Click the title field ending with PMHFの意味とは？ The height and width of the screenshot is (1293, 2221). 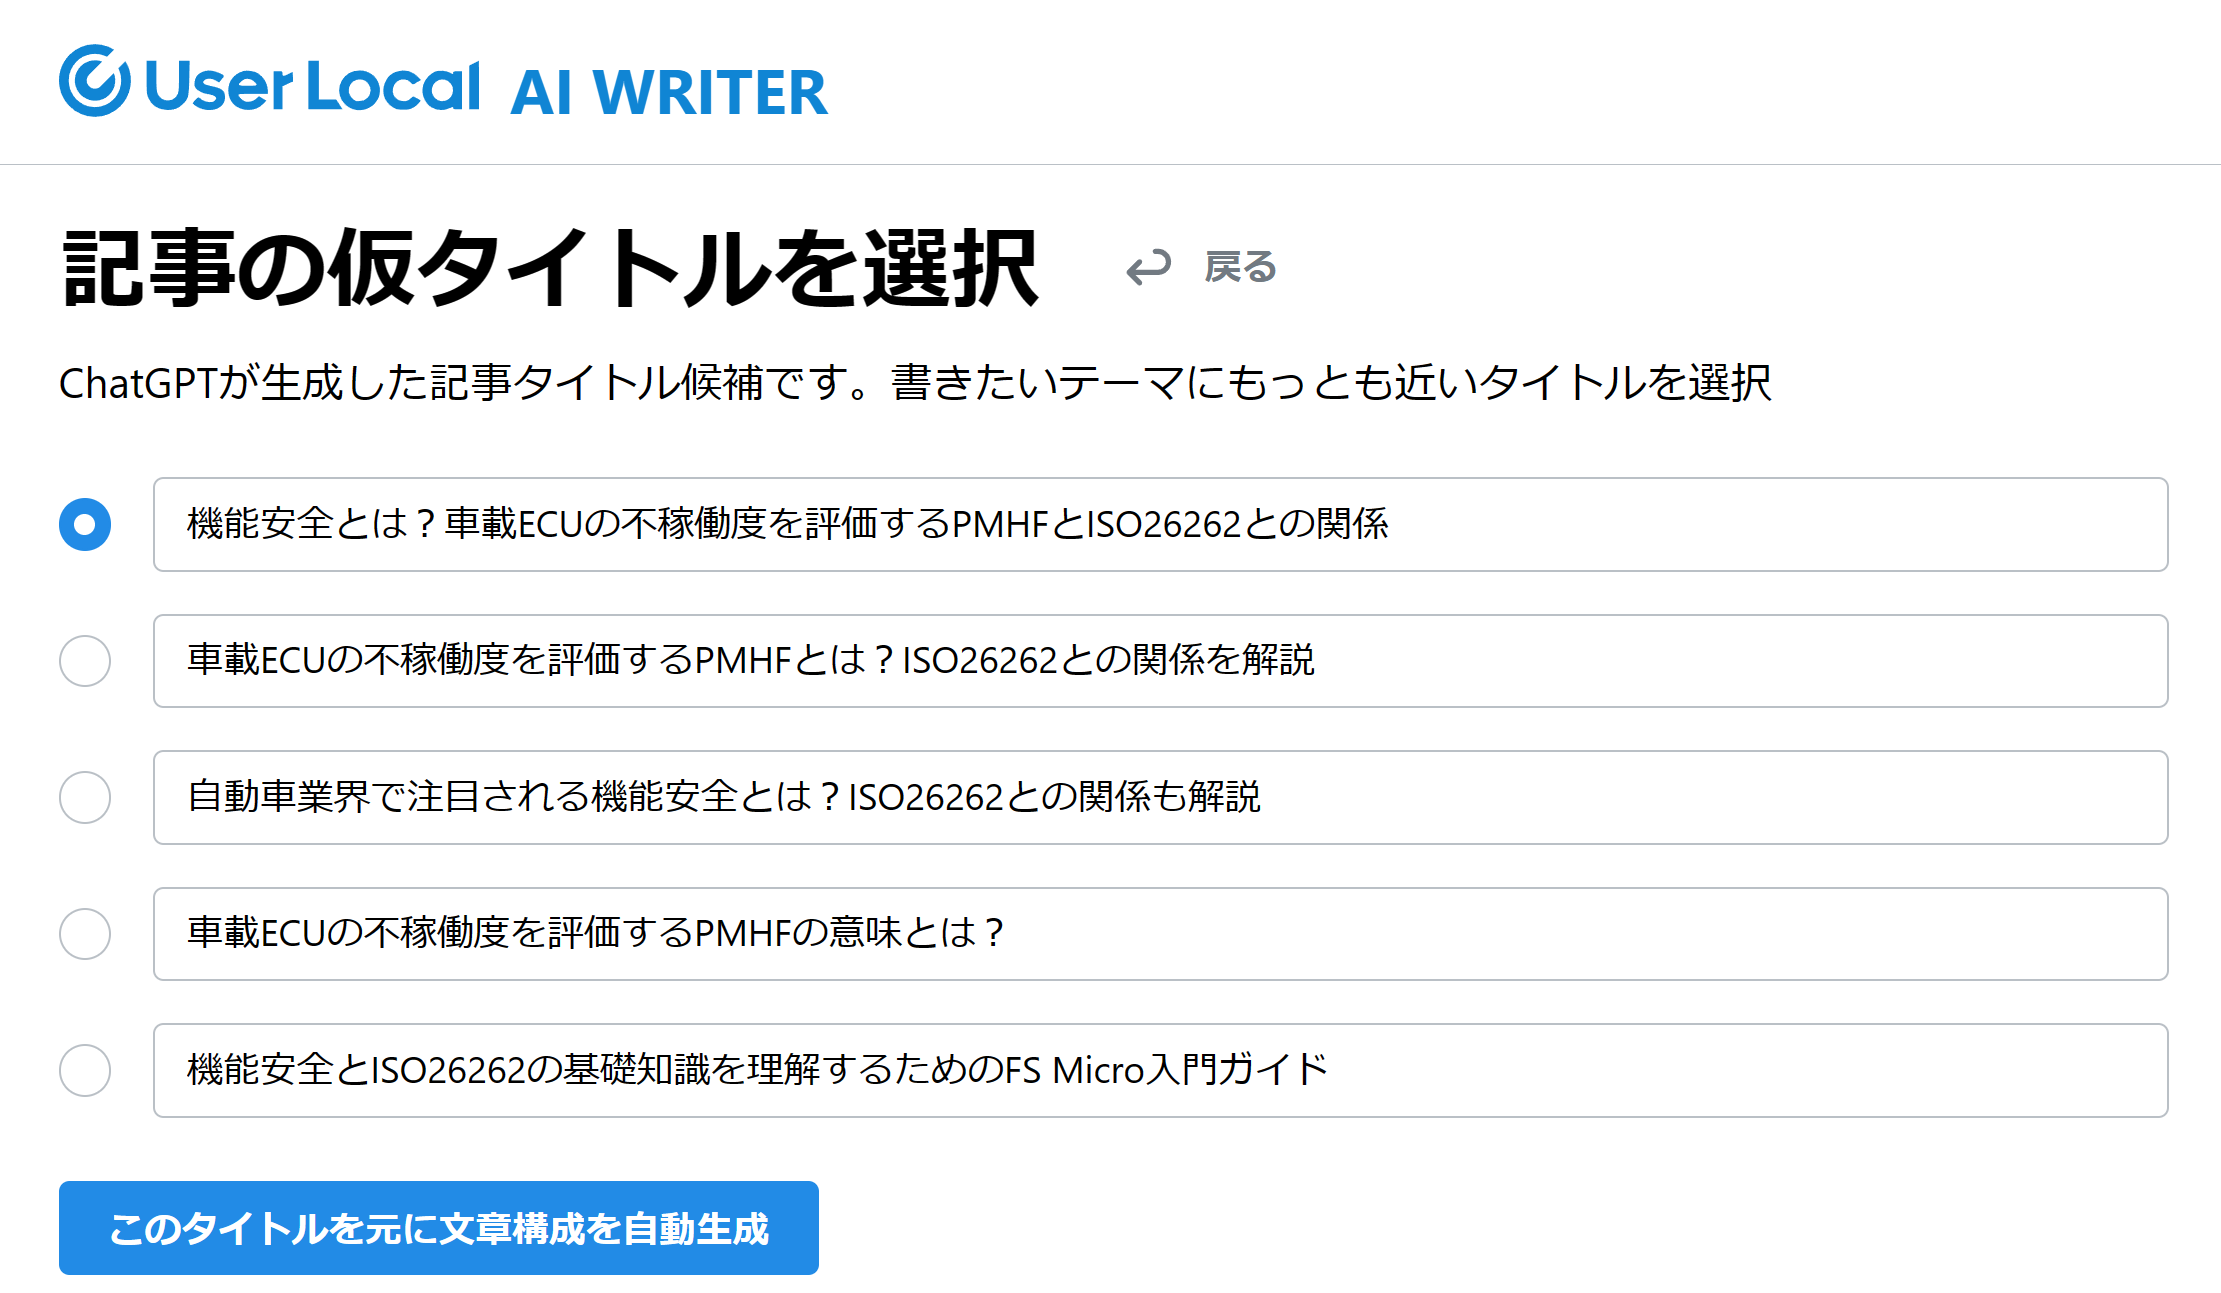[1160, 934]
